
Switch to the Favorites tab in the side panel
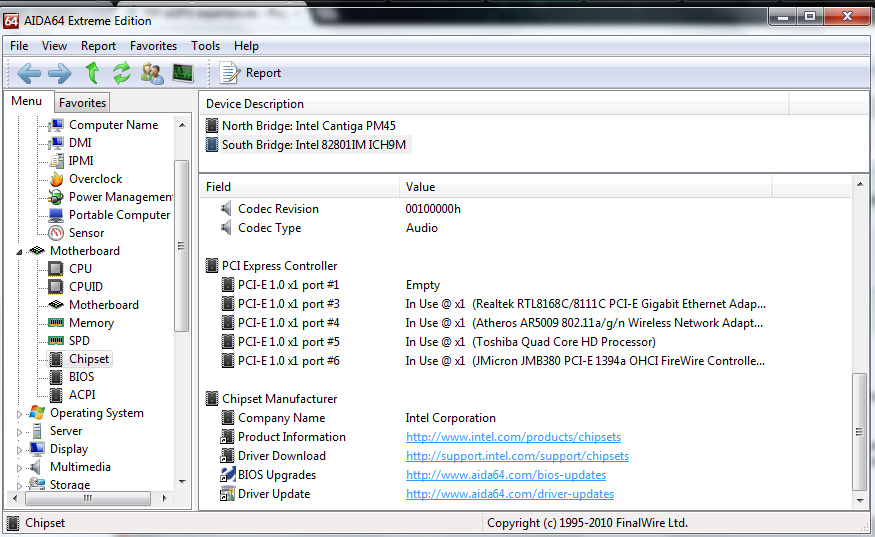(x=82, y=103)
